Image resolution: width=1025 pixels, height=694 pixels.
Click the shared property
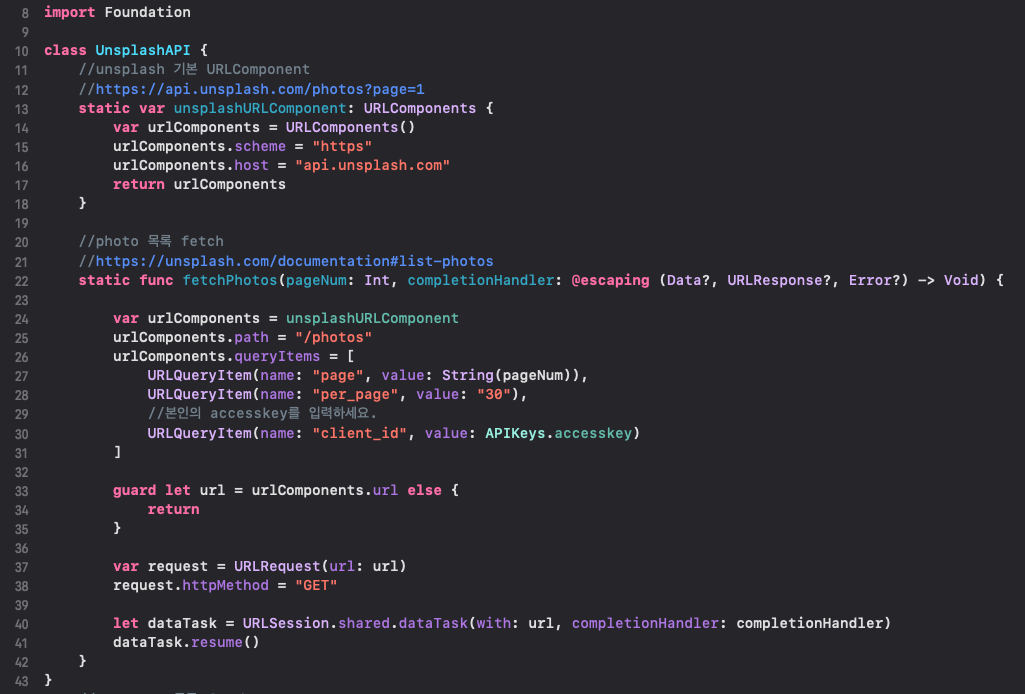[x=363, y=623]
